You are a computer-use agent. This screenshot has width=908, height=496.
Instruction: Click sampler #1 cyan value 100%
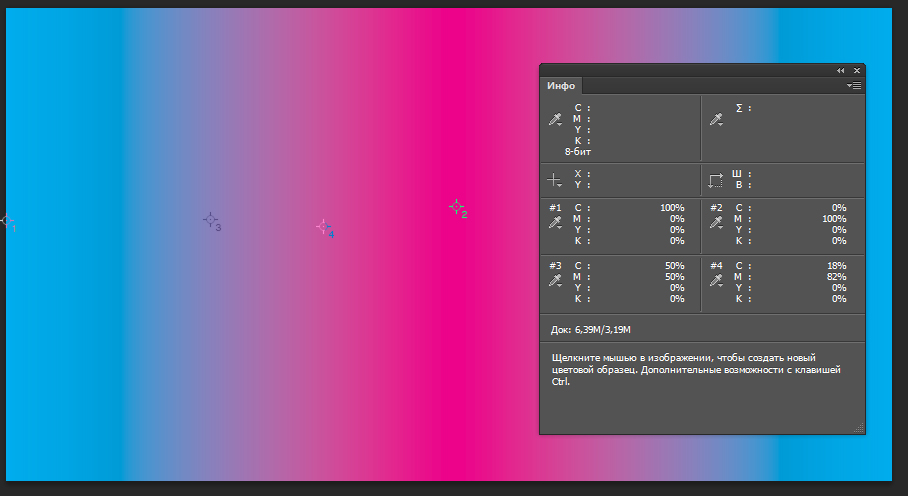672,208
